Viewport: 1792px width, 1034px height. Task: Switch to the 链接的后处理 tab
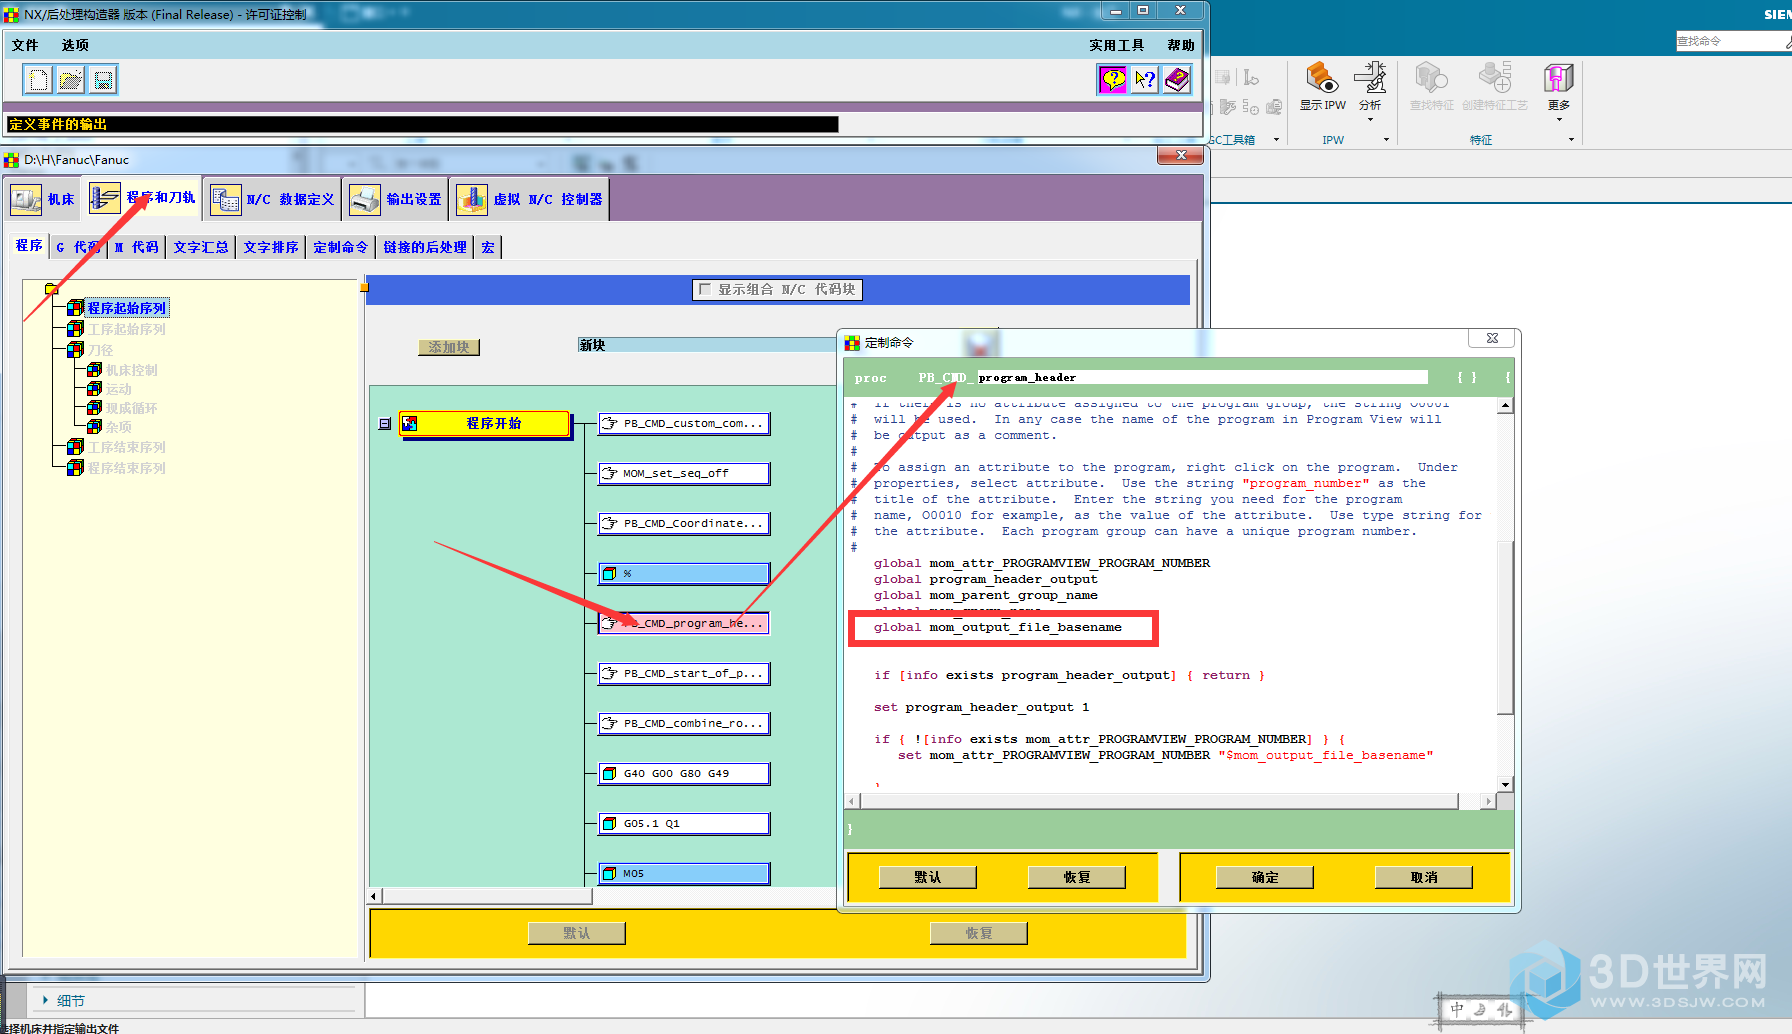coord(425,247)
